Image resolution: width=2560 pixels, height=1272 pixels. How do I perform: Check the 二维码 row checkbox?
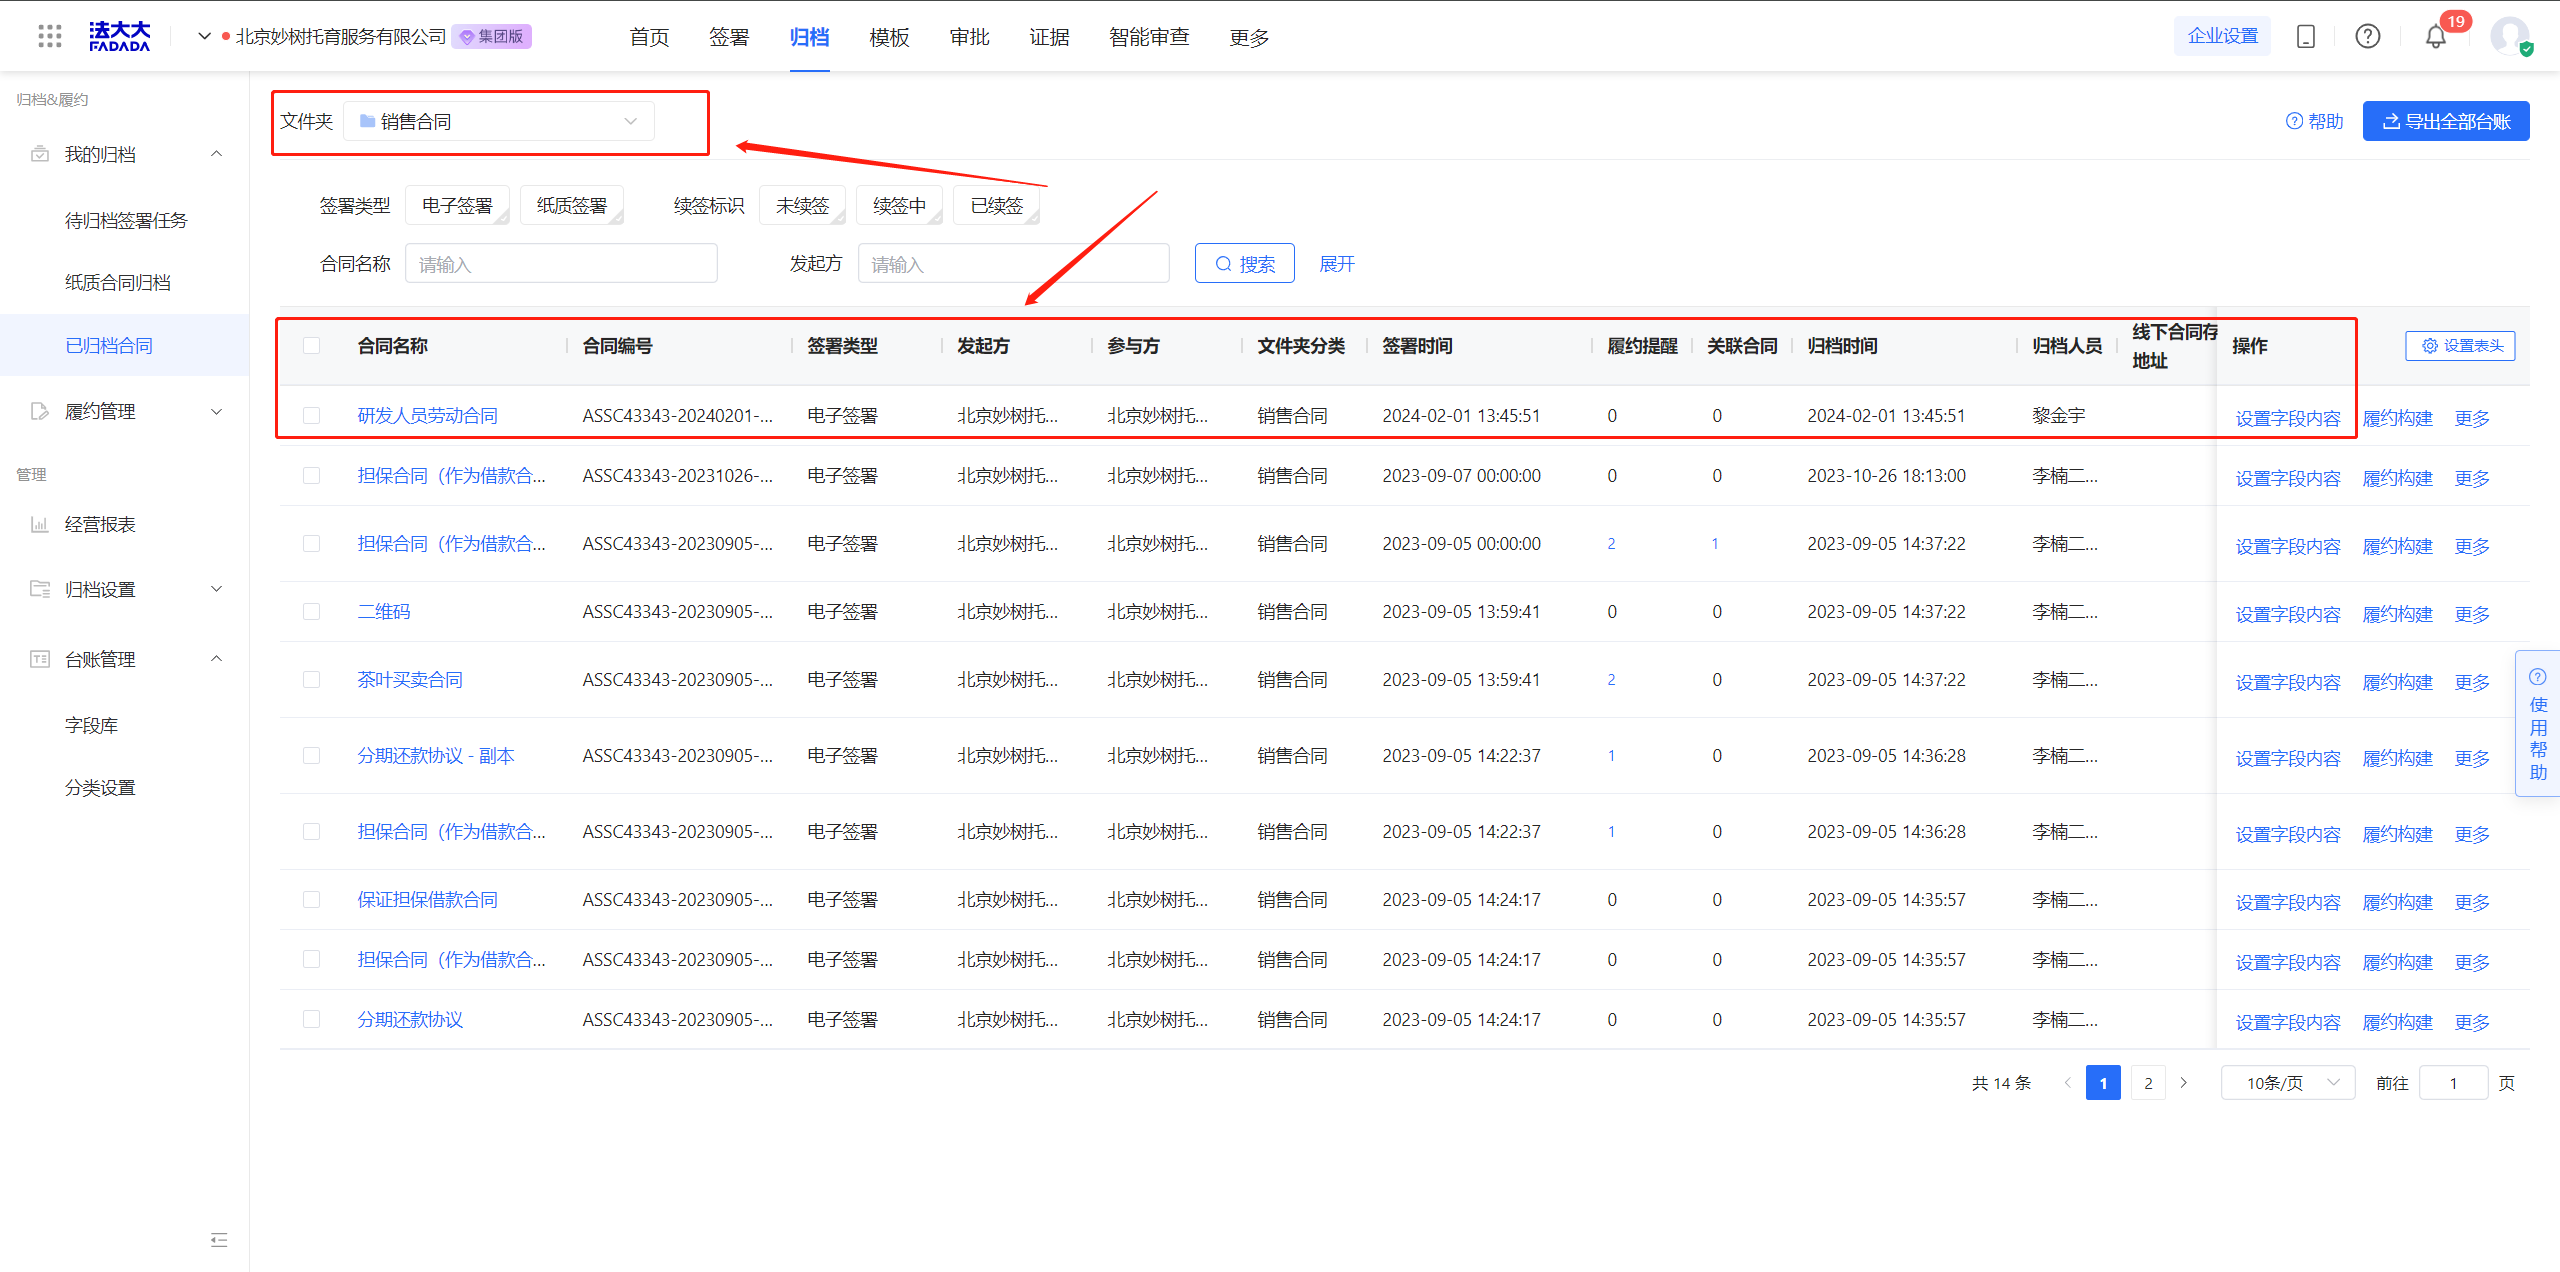(312, 611)
